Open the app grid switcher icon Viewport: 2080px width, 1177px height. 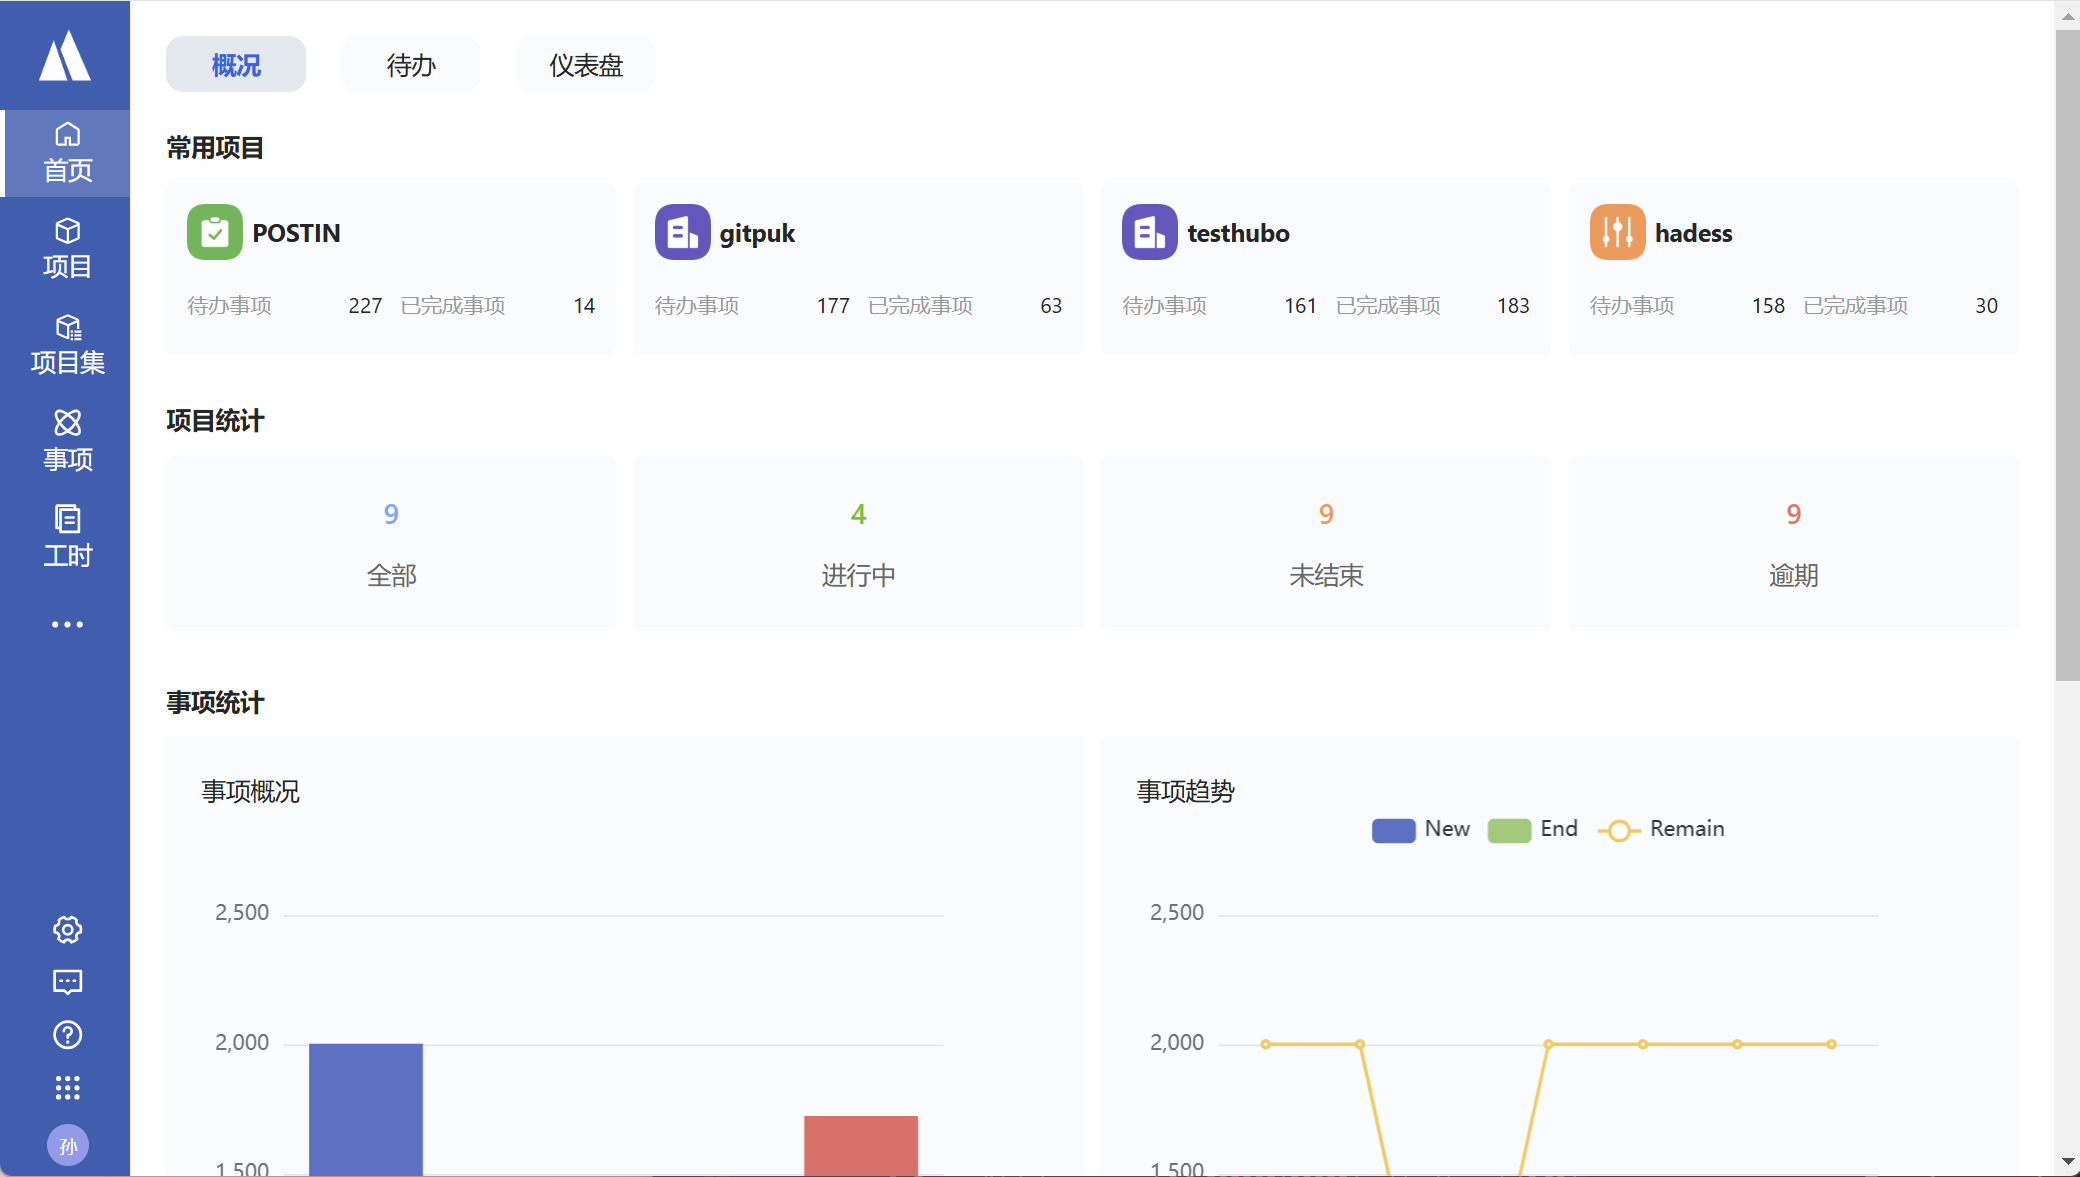tap(67, 1087)
